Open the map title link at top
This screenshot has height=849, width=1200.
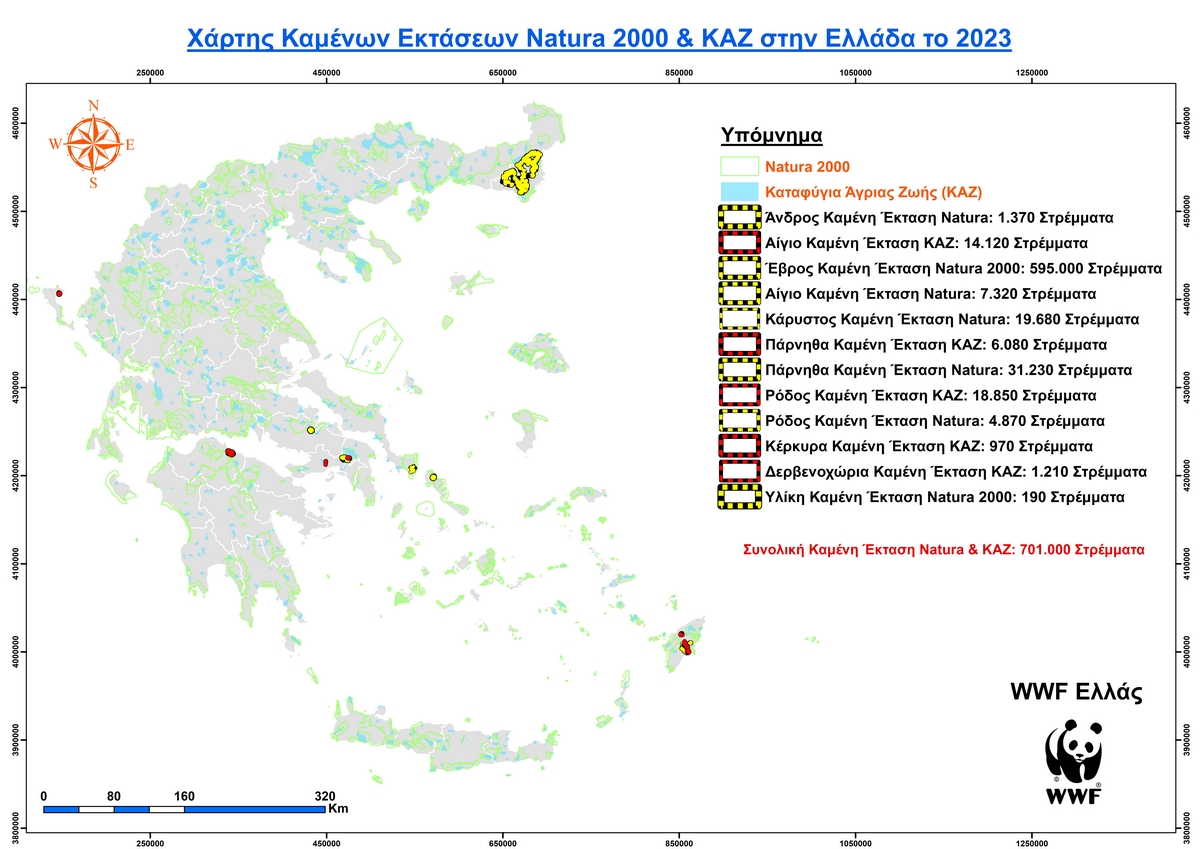600,38
